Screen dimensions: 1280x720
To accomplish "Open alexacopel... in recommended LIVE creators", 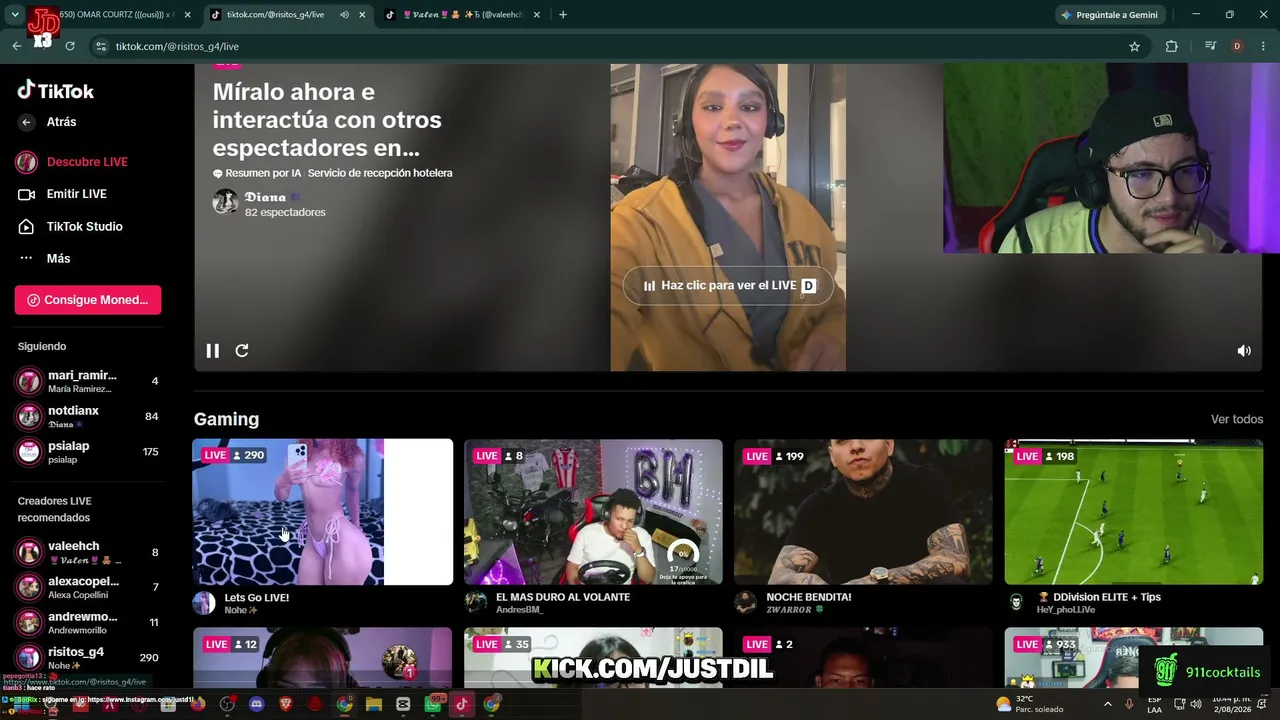I will pos(88,587).
